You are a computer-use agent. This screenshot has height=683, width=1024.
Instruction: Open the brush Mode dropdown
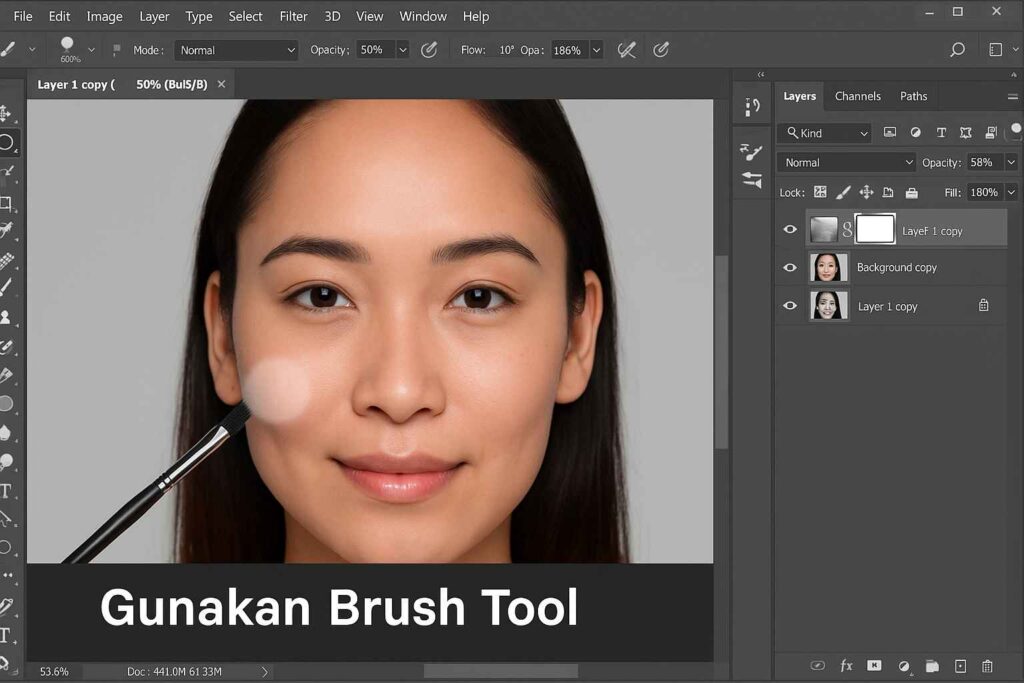pyautogui.click(x=236, y=50)
